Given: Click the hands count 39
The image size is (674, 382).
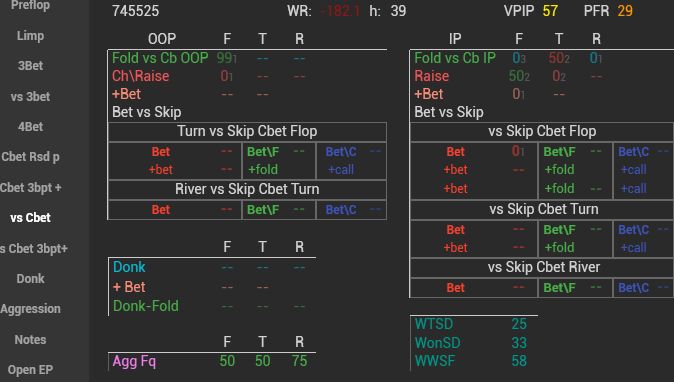Looking at the screenshot, I should 398,11.
